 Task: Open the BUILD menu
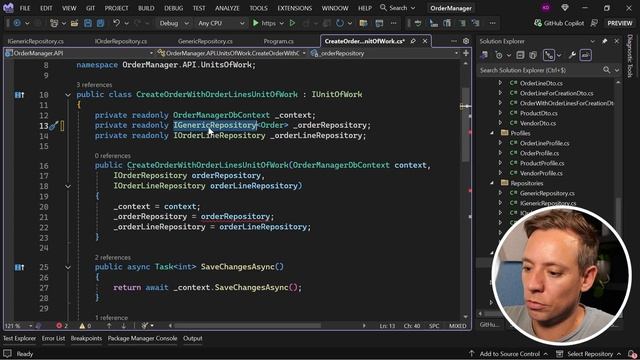pyautogui.click(x=146, y=8)
